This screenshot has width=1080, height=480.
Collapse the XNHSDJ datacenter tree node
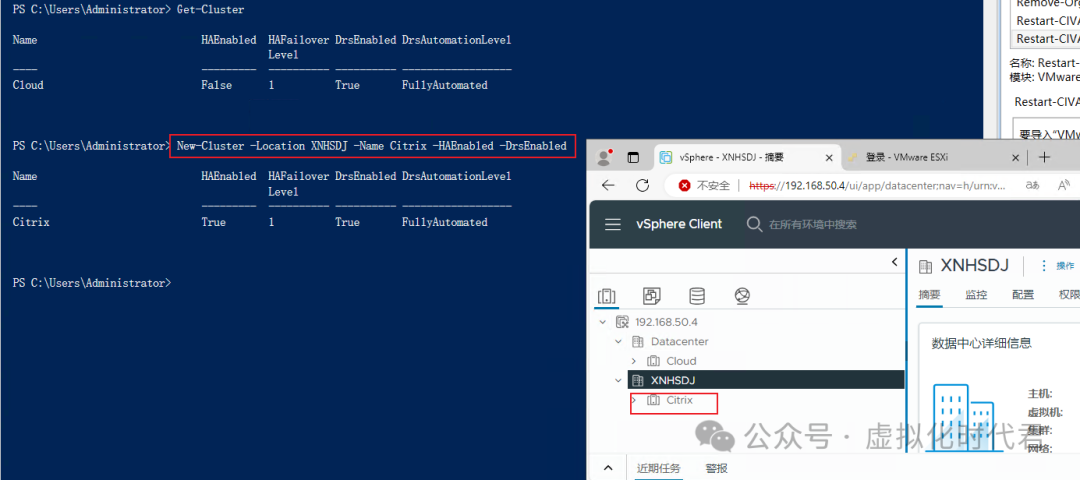tap(619, 380)
